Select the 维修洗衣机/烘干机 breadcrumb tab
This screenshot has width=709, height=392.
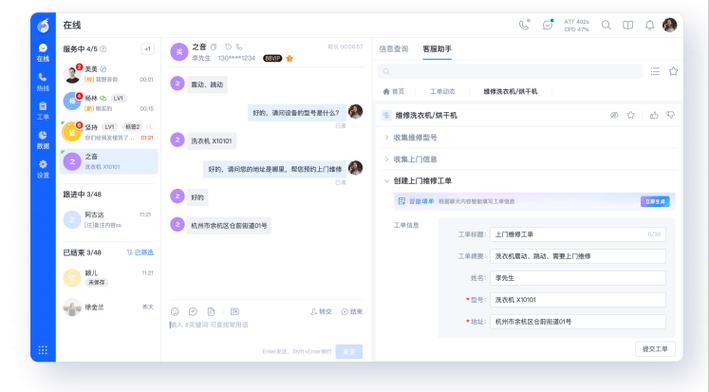pos(510,91)
